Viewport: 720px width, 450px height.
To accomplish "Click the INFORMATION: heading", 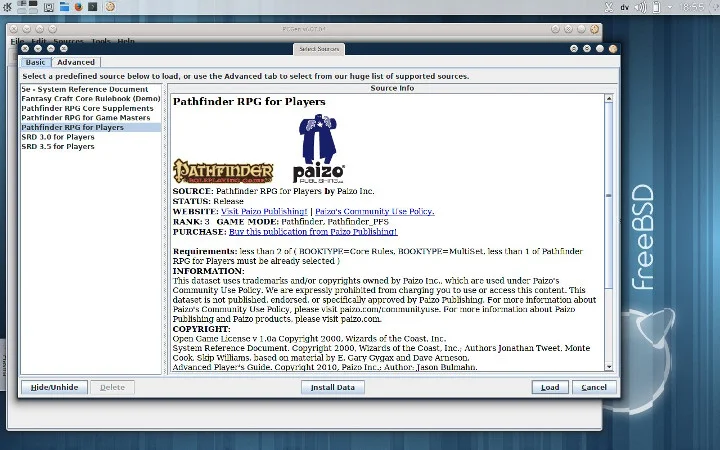I will (x=208, y=271).
